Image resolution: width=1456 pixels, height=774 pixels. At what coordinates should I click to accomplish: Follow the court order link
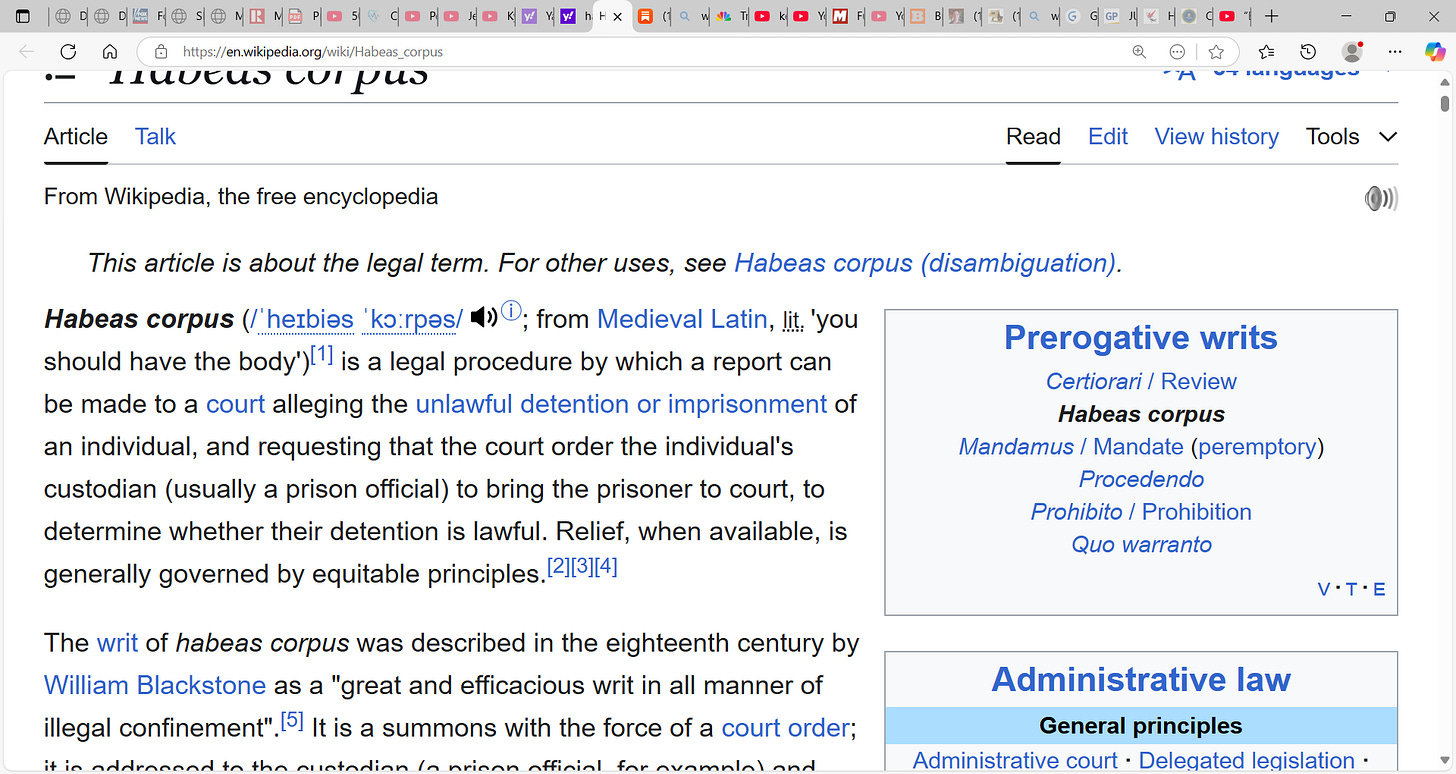[x=786, y=728]
